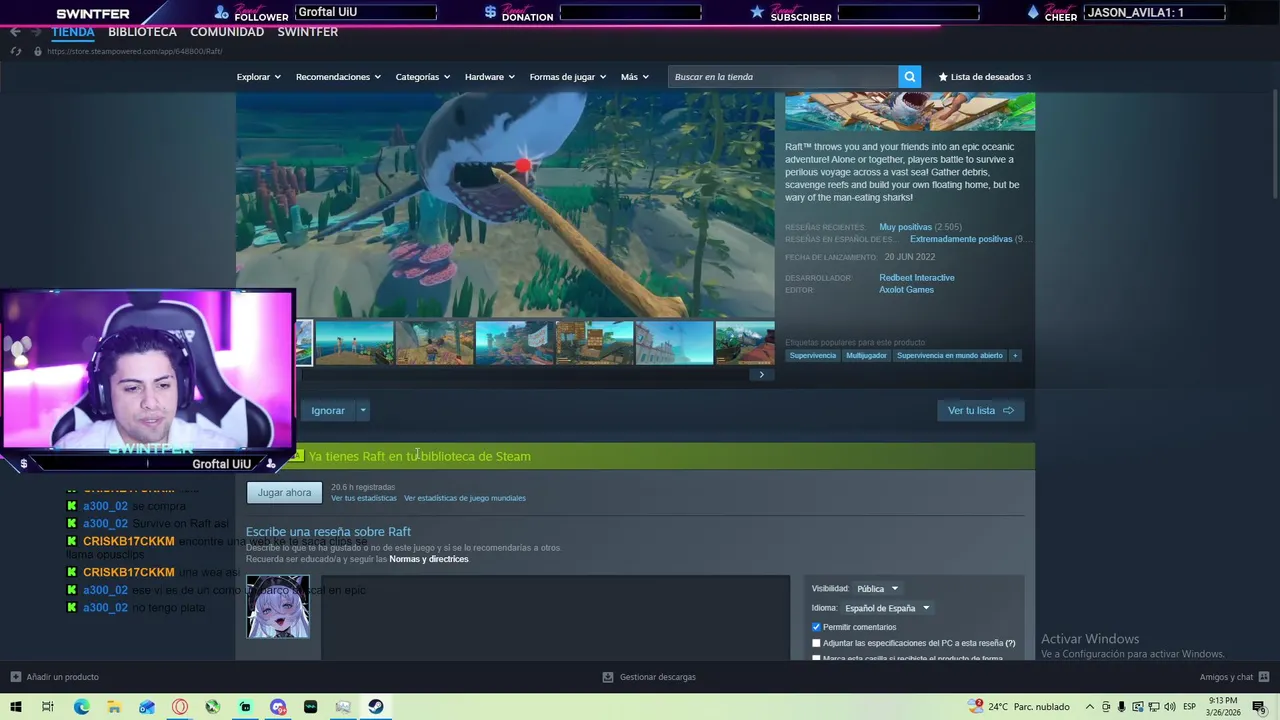Click Muy positivas recent reviews link
1280x720 pixels.
(x=905, y=227)
